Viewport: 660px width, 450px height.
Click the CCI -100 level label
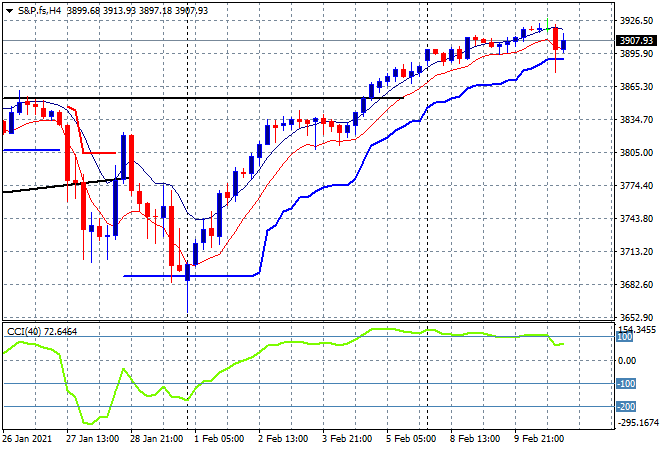[626, 383]
